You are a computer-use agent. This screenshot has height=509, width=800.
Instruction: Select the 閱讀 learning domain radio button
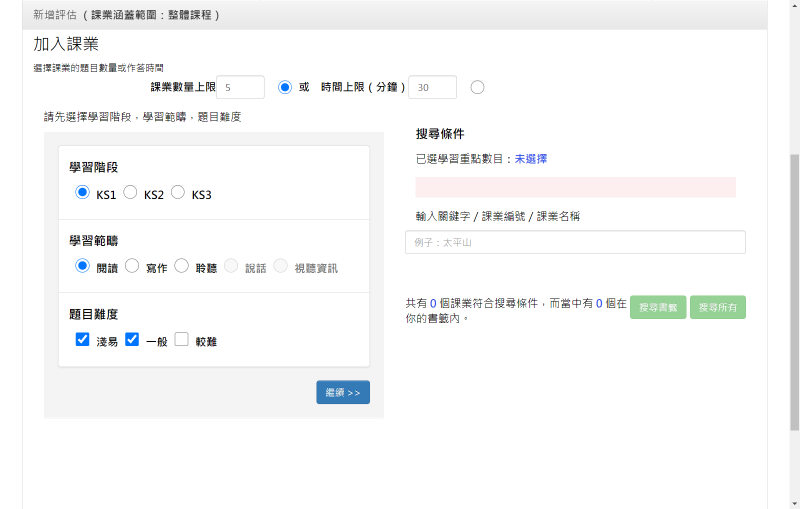pos(83,266)
